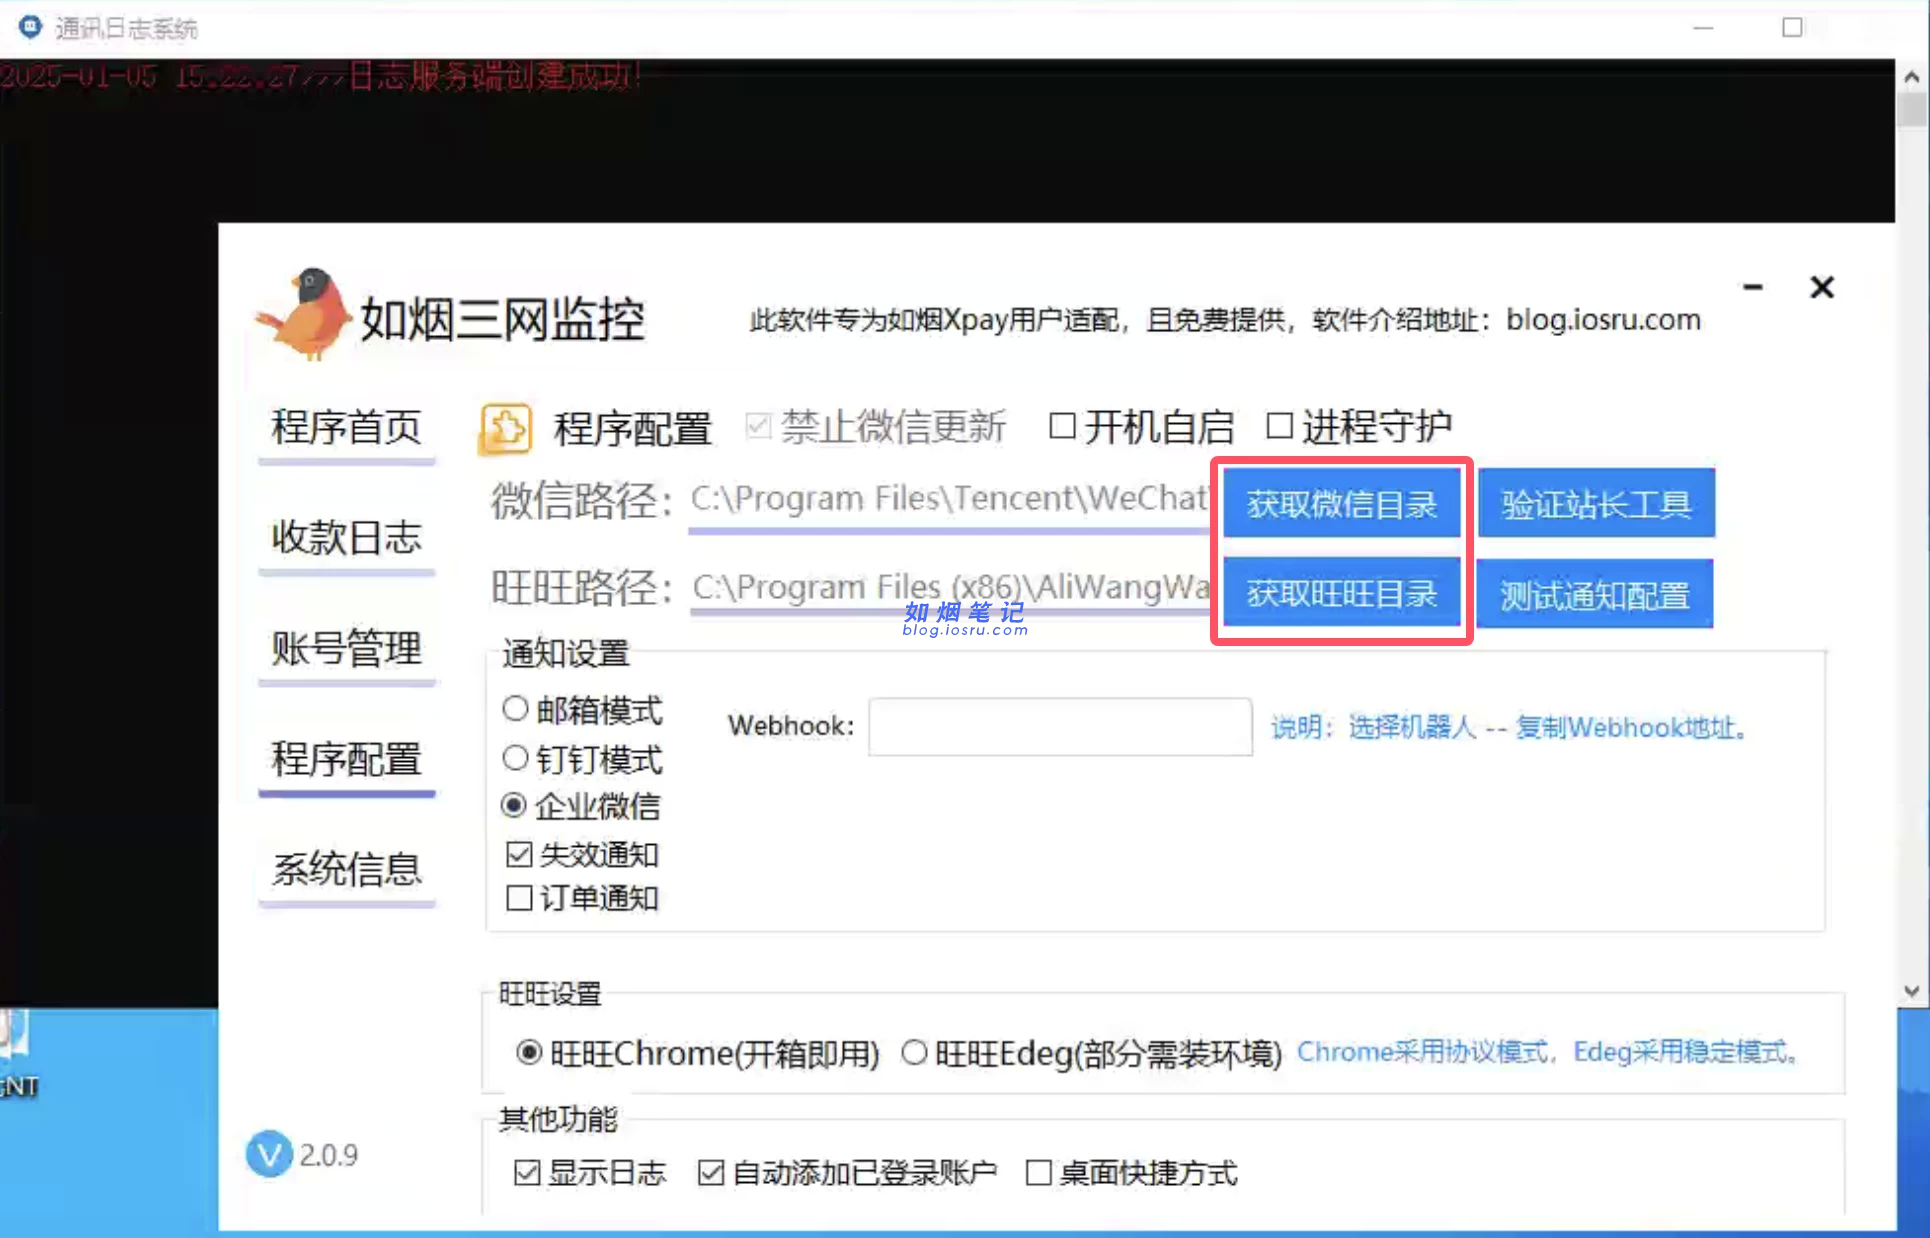The image size is (1930, 1238).
Task: Toggle the 禁止微信更新 checkbox
Action: pos(875,427)
